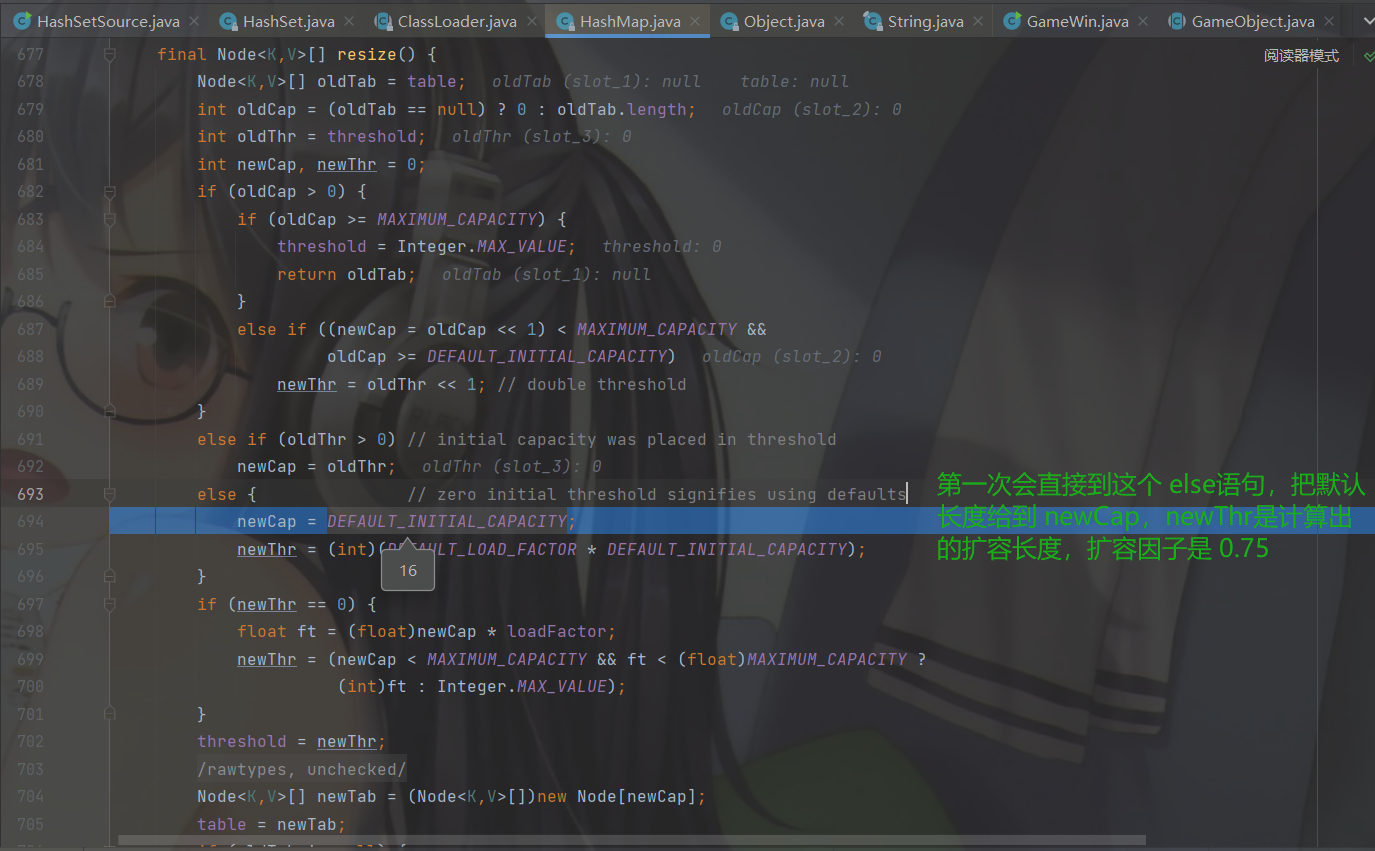Toggle 阅读器模式 reader mode
Image resolution: width=1375 pixels, height=851 pixels.
pyautogui.click(x=1301, y=56)
